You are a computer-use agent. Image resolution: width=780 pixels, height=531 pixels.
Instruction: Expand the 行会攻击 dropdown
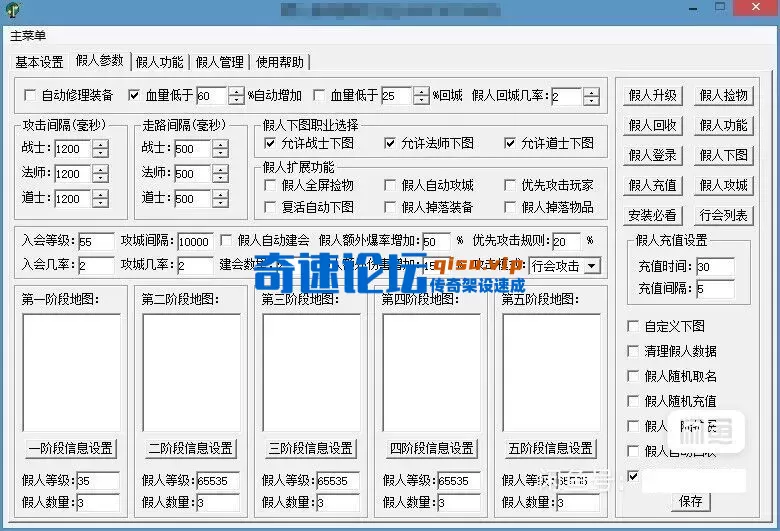(591, 266)
